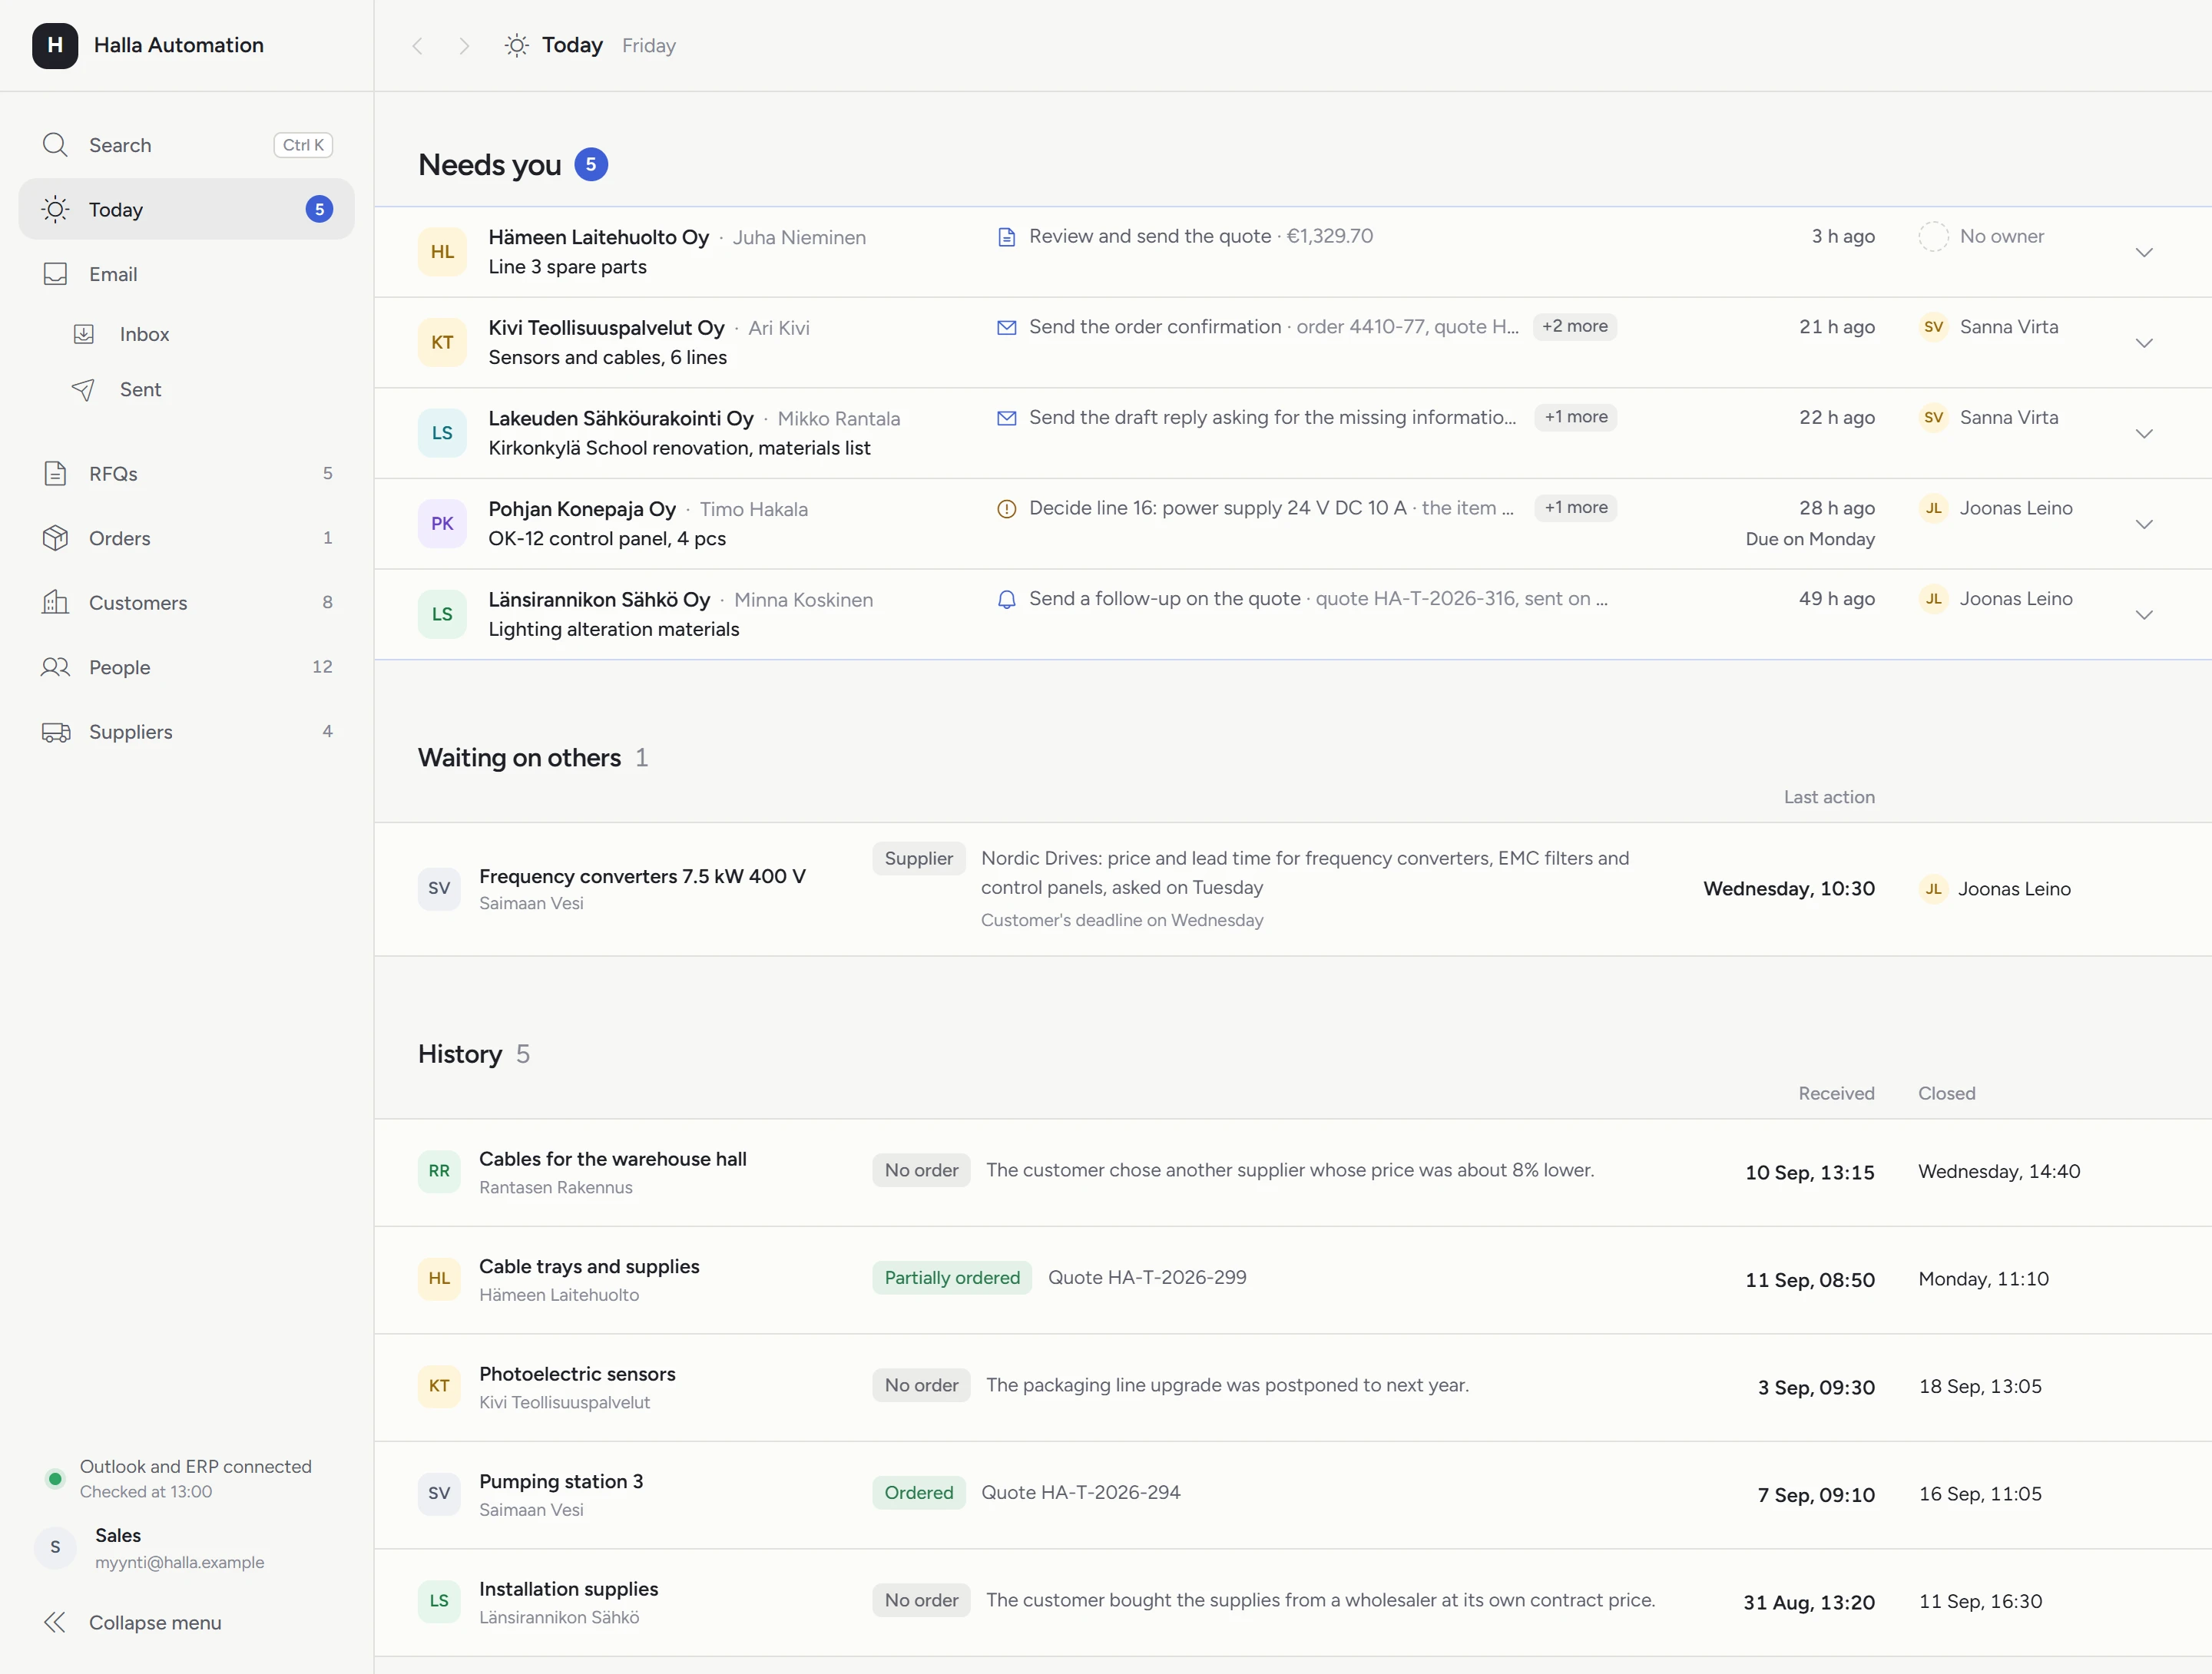2212x1674 pixels.
Task: Go back with the left arrow
Action: coord(418,46)
